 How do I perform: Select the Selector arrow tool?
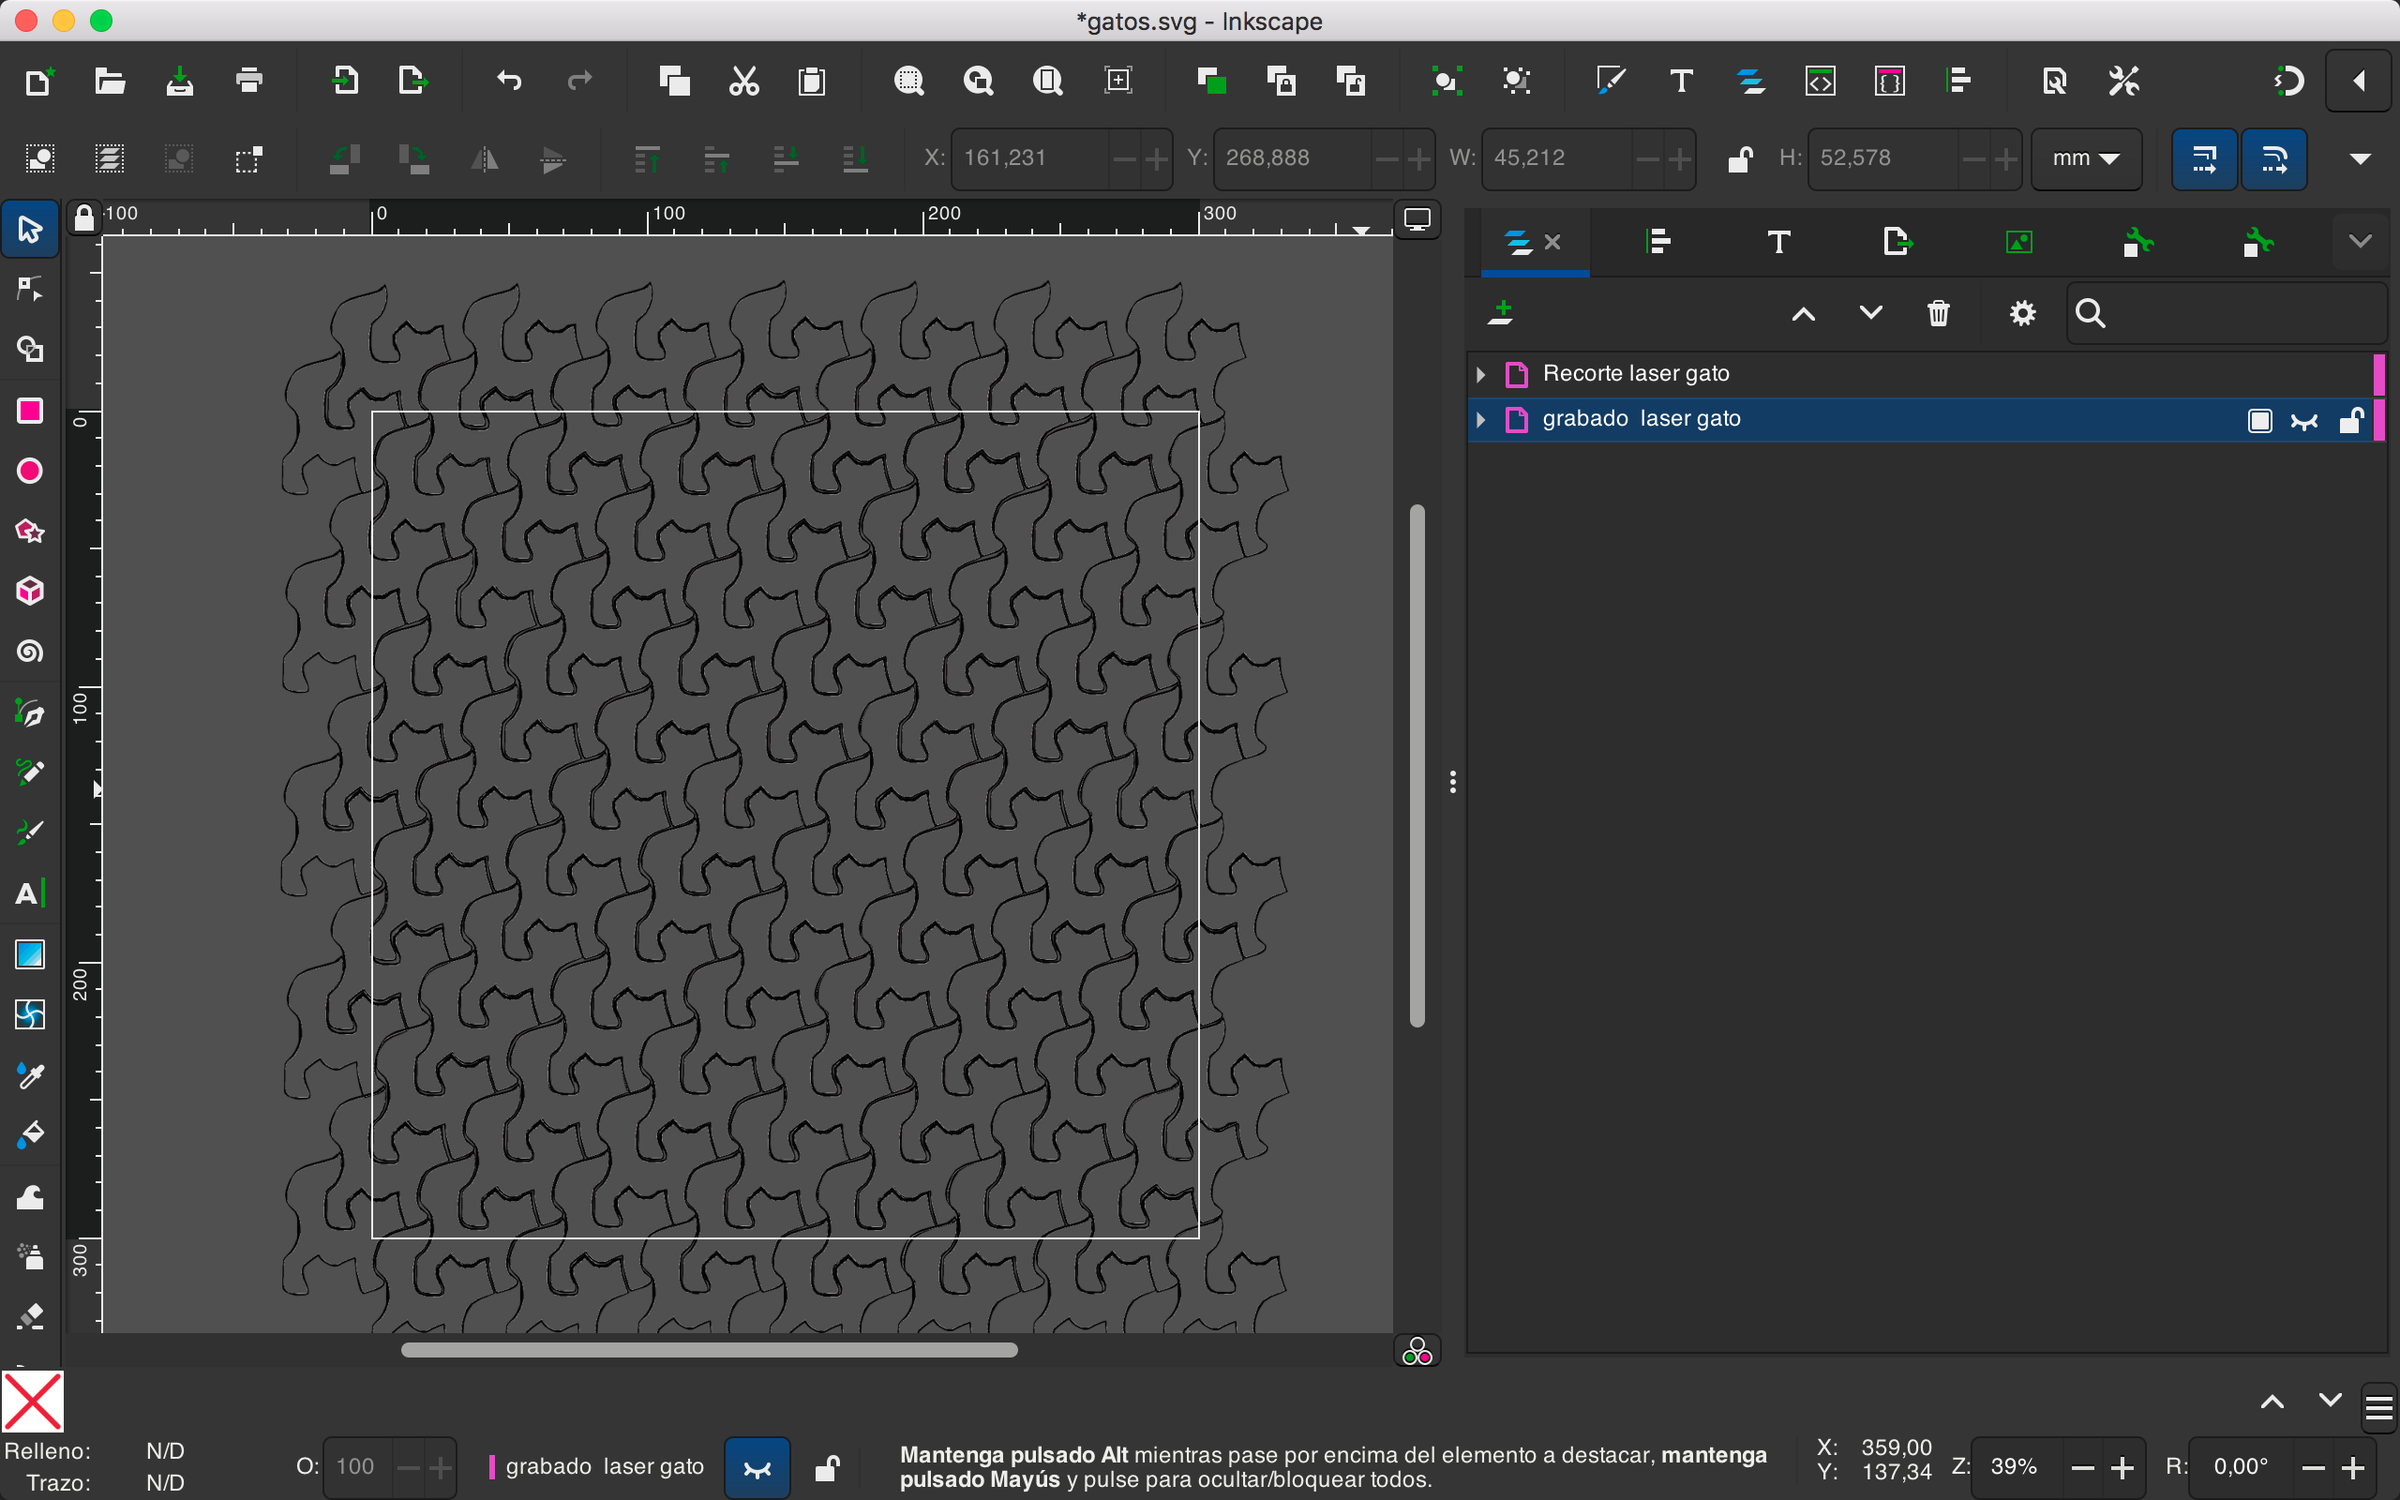(30, 229)
